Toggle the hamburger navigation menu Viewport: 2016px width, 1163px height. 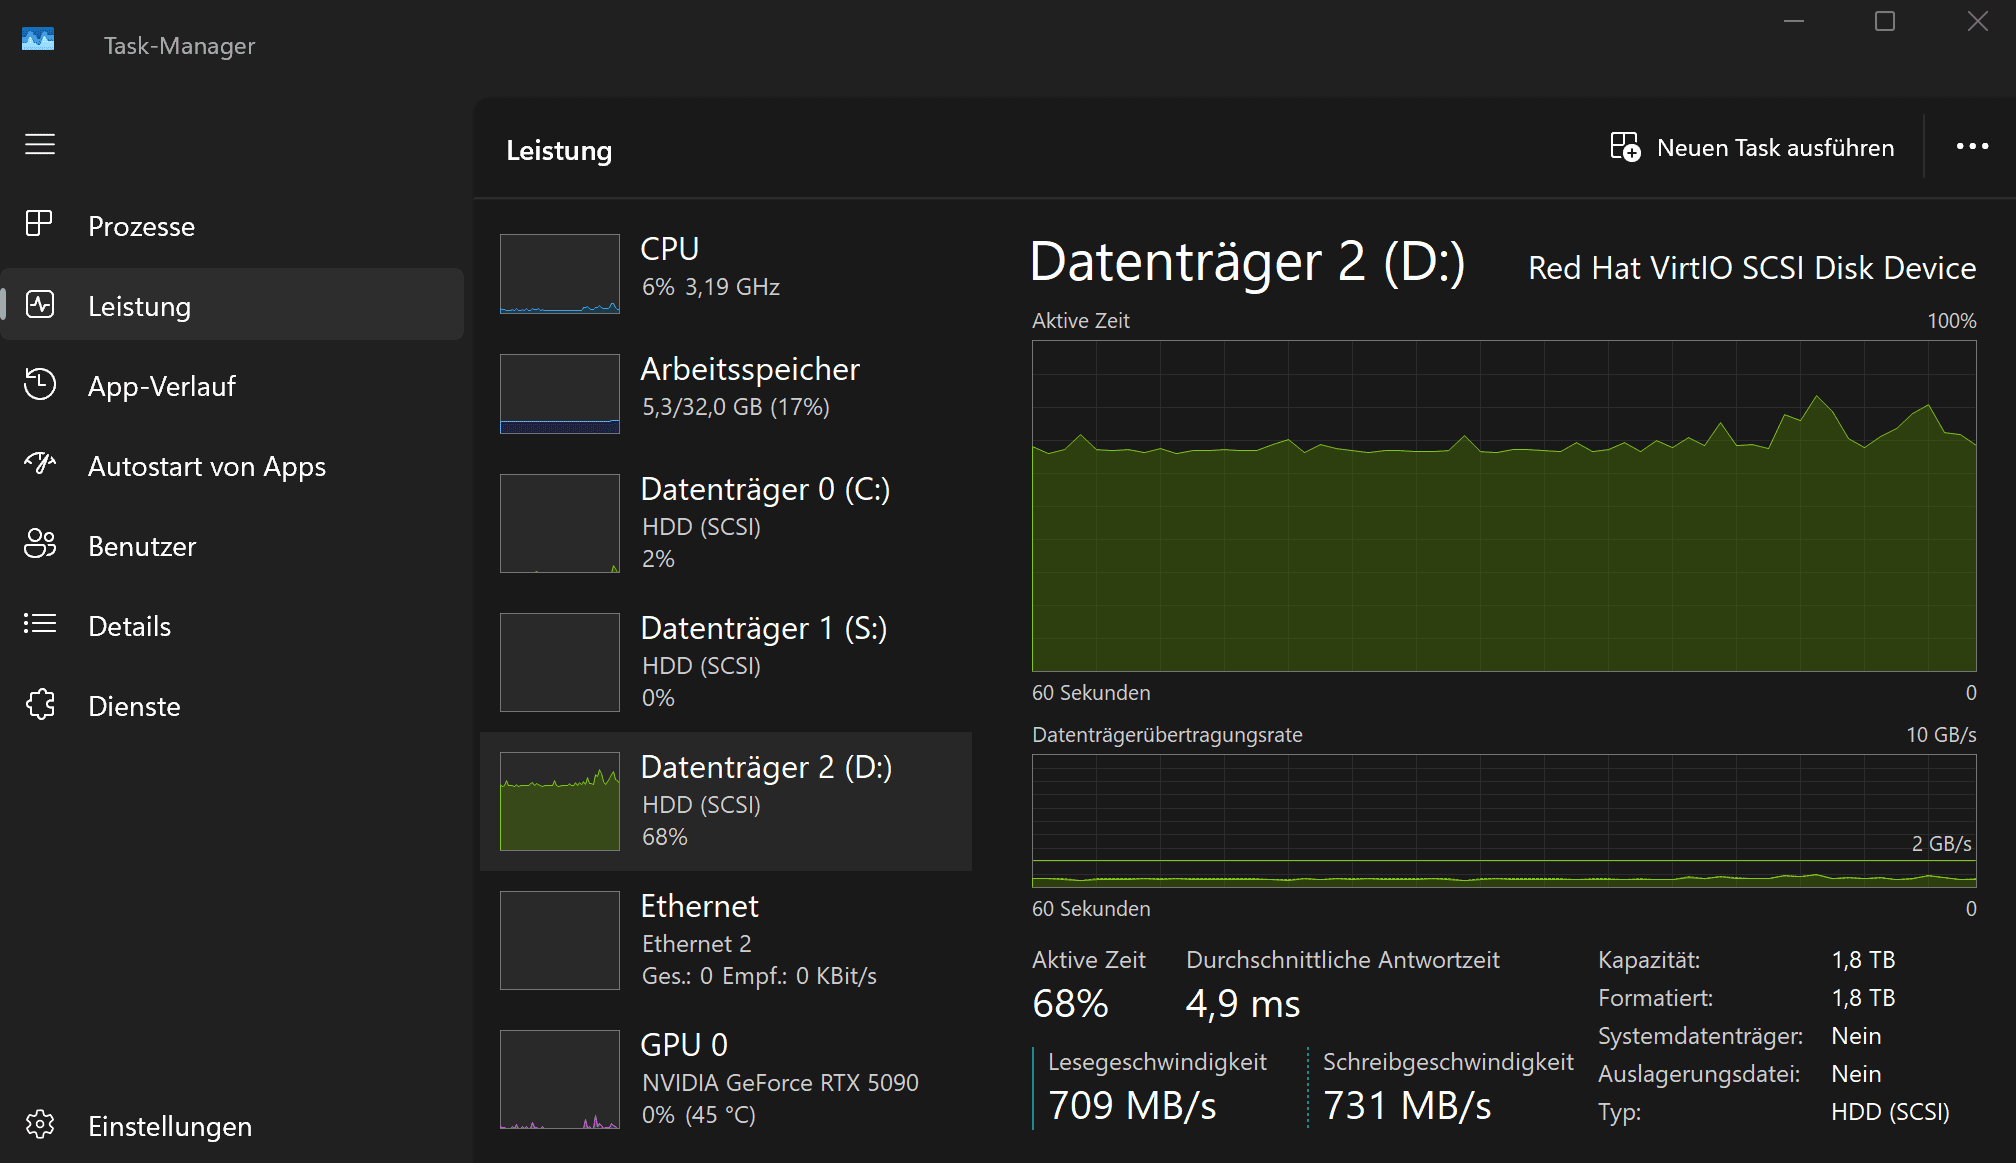click(x=40, y=144)
